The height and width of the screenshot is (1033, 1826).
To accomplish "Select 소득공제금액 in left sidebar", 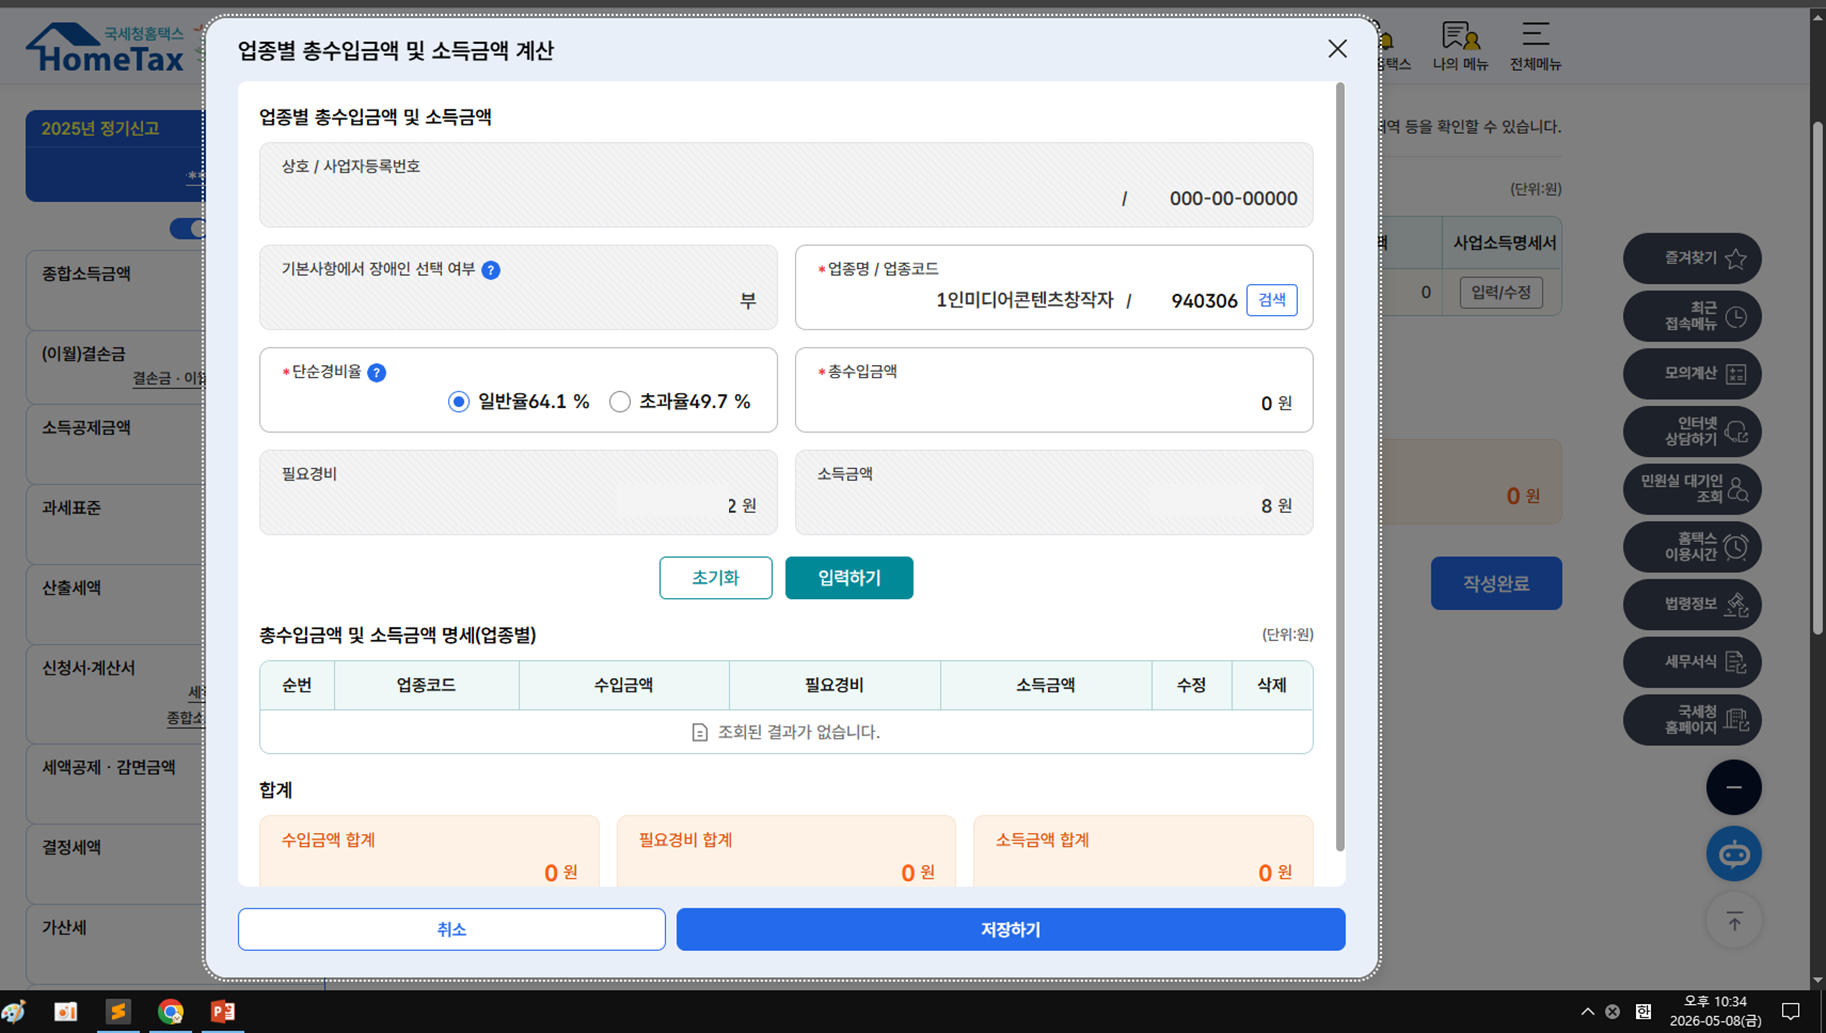I will click(x=86, y=427).
